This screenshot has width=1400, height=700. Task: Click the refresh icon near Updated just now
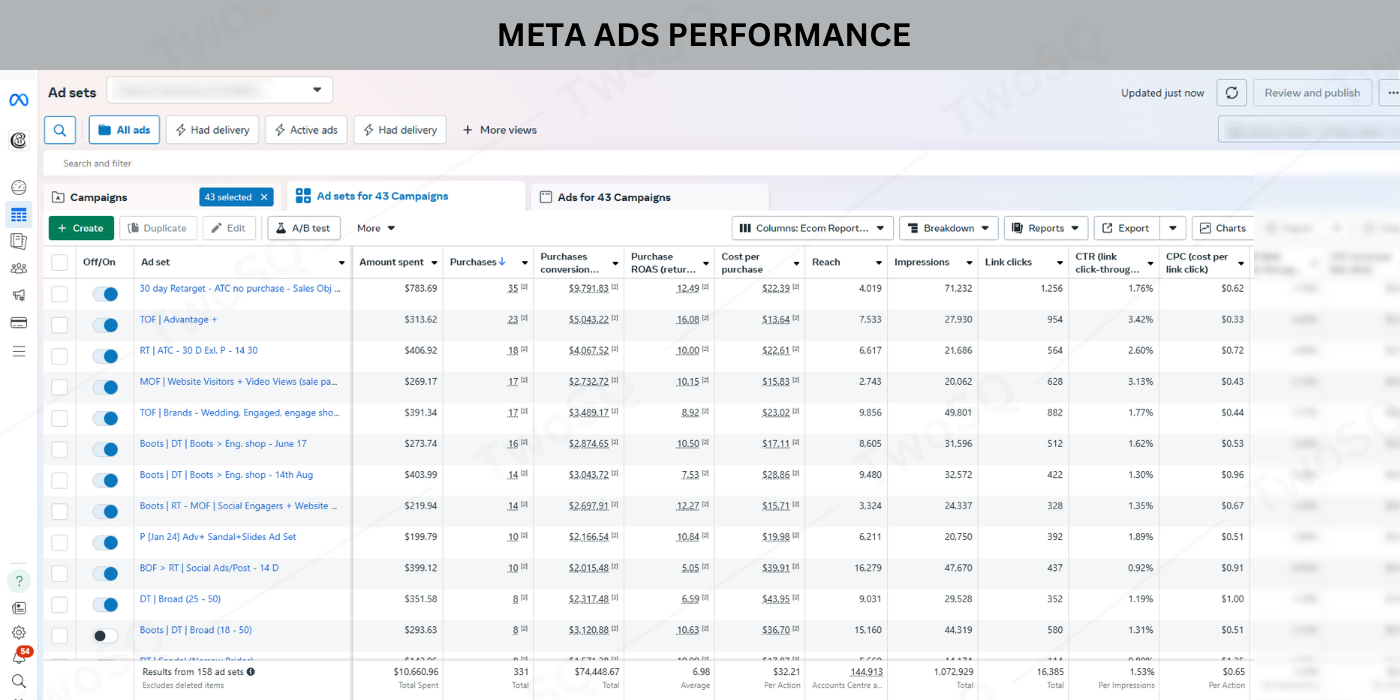point(1231,93)
